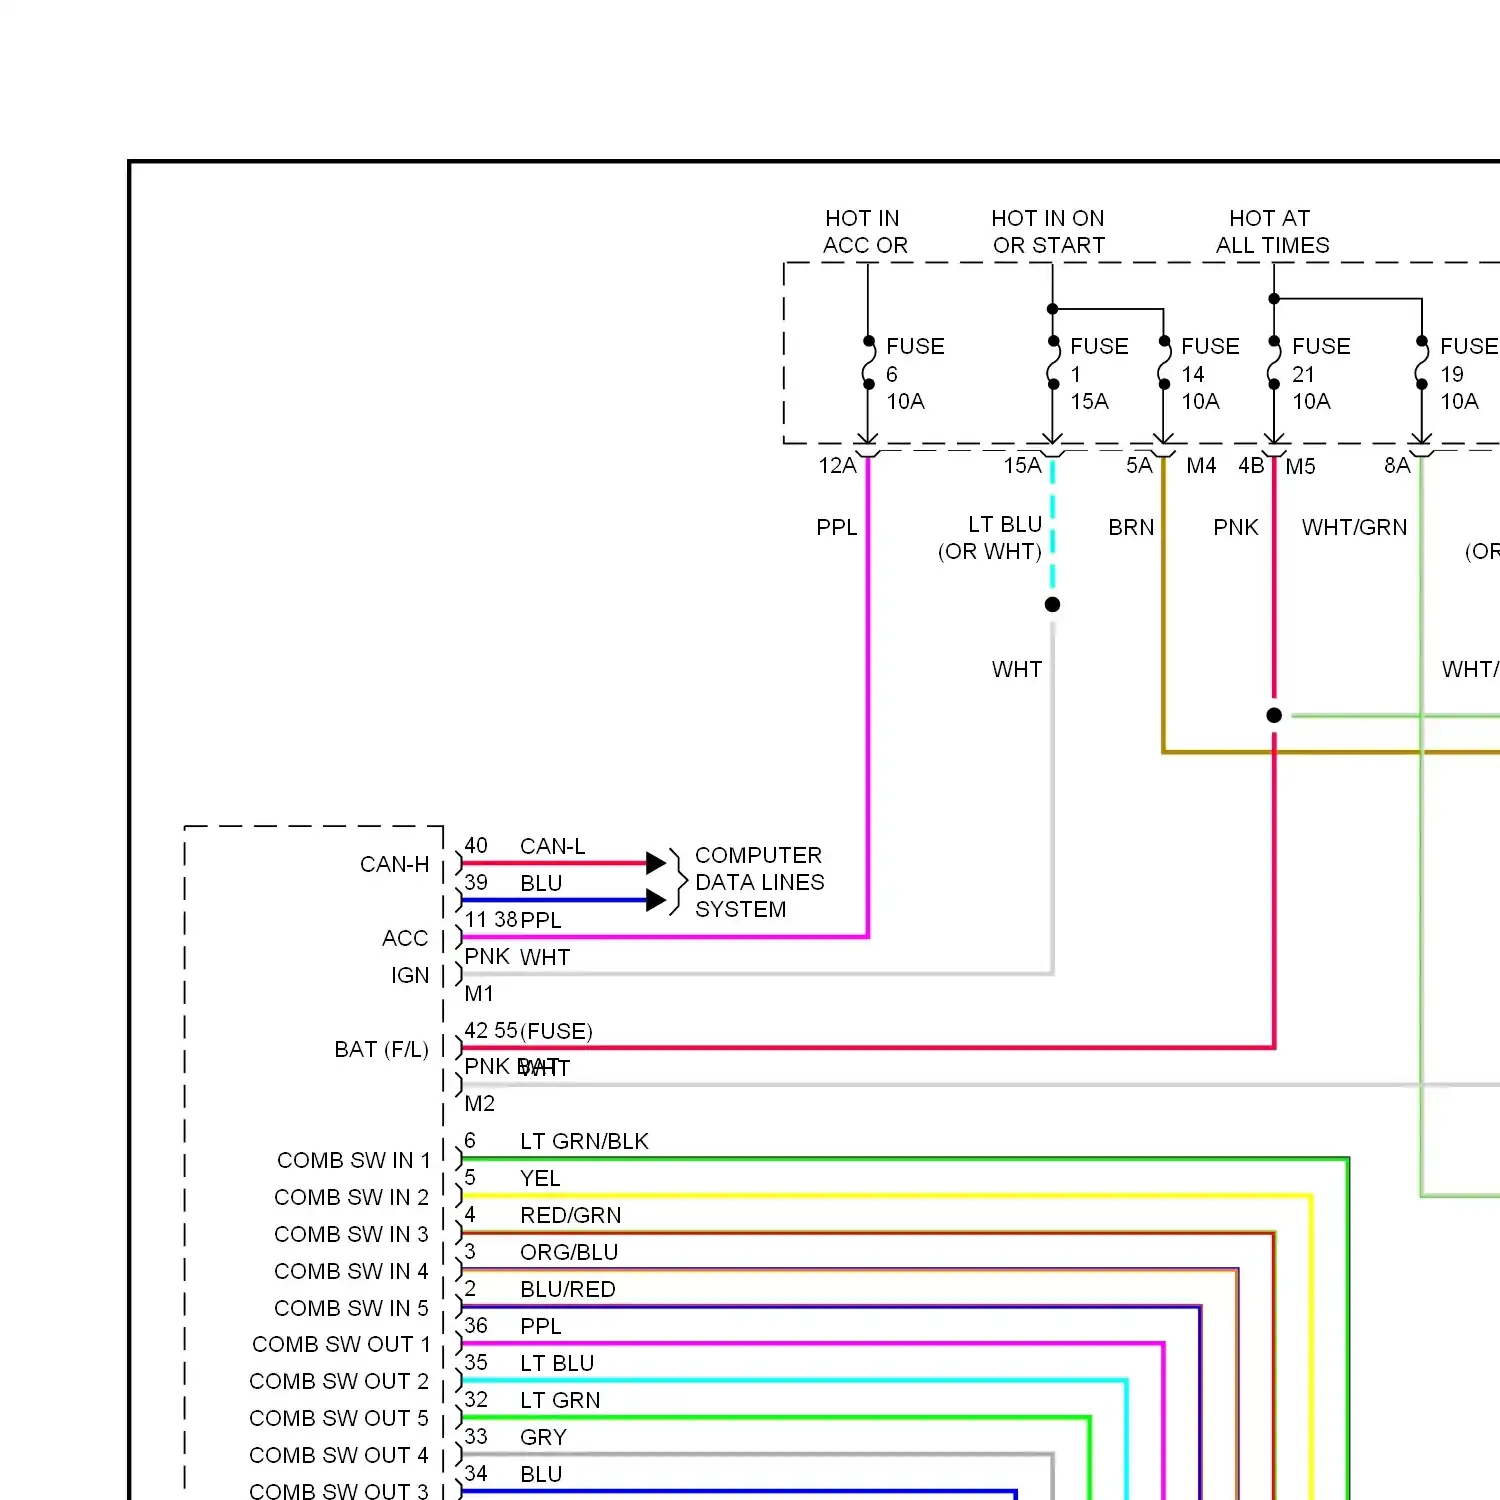Viewport: 1500px width, 1500px height.
Task: Click the BLU label at pin 34
Action: click(x=541, y=1474)
